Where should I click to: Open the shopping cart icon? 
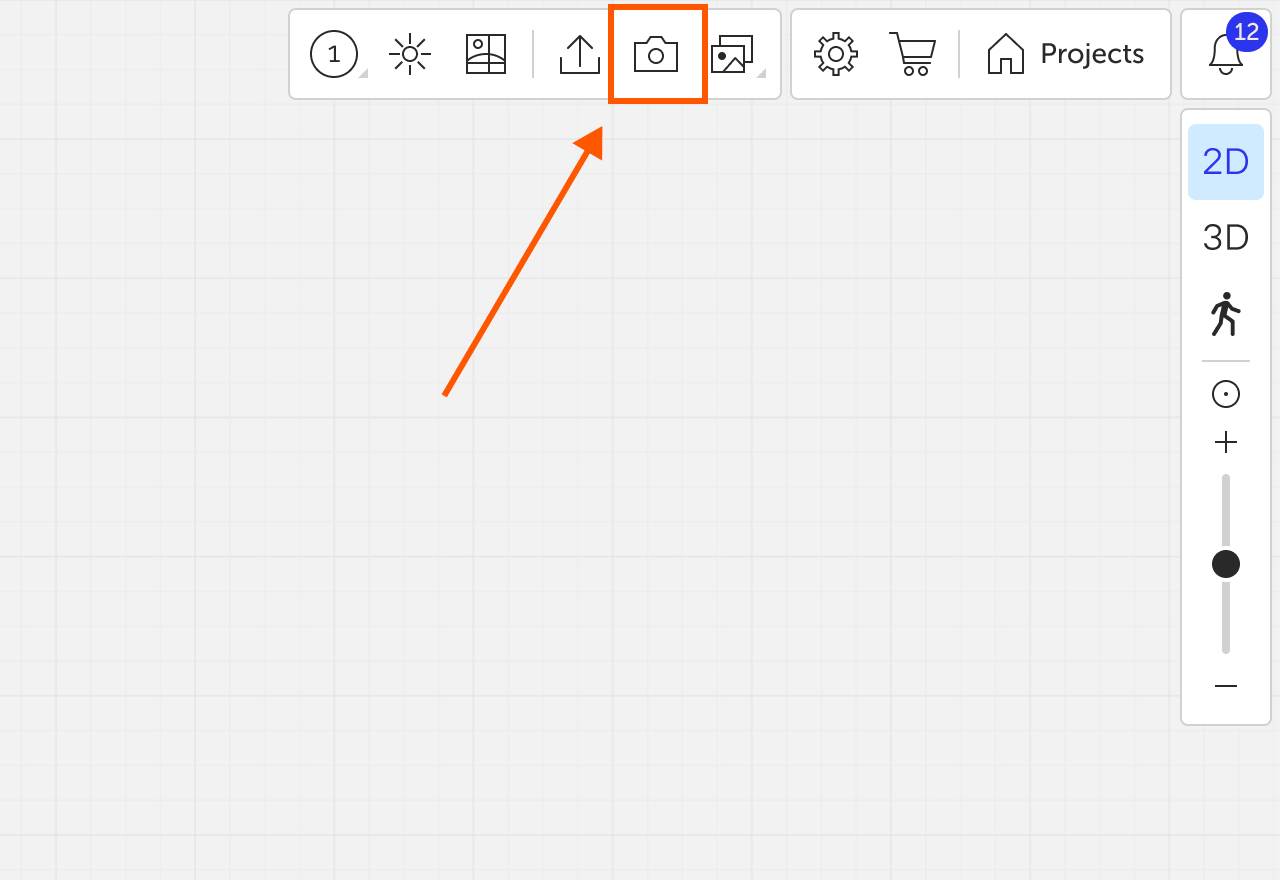(912, 54)
